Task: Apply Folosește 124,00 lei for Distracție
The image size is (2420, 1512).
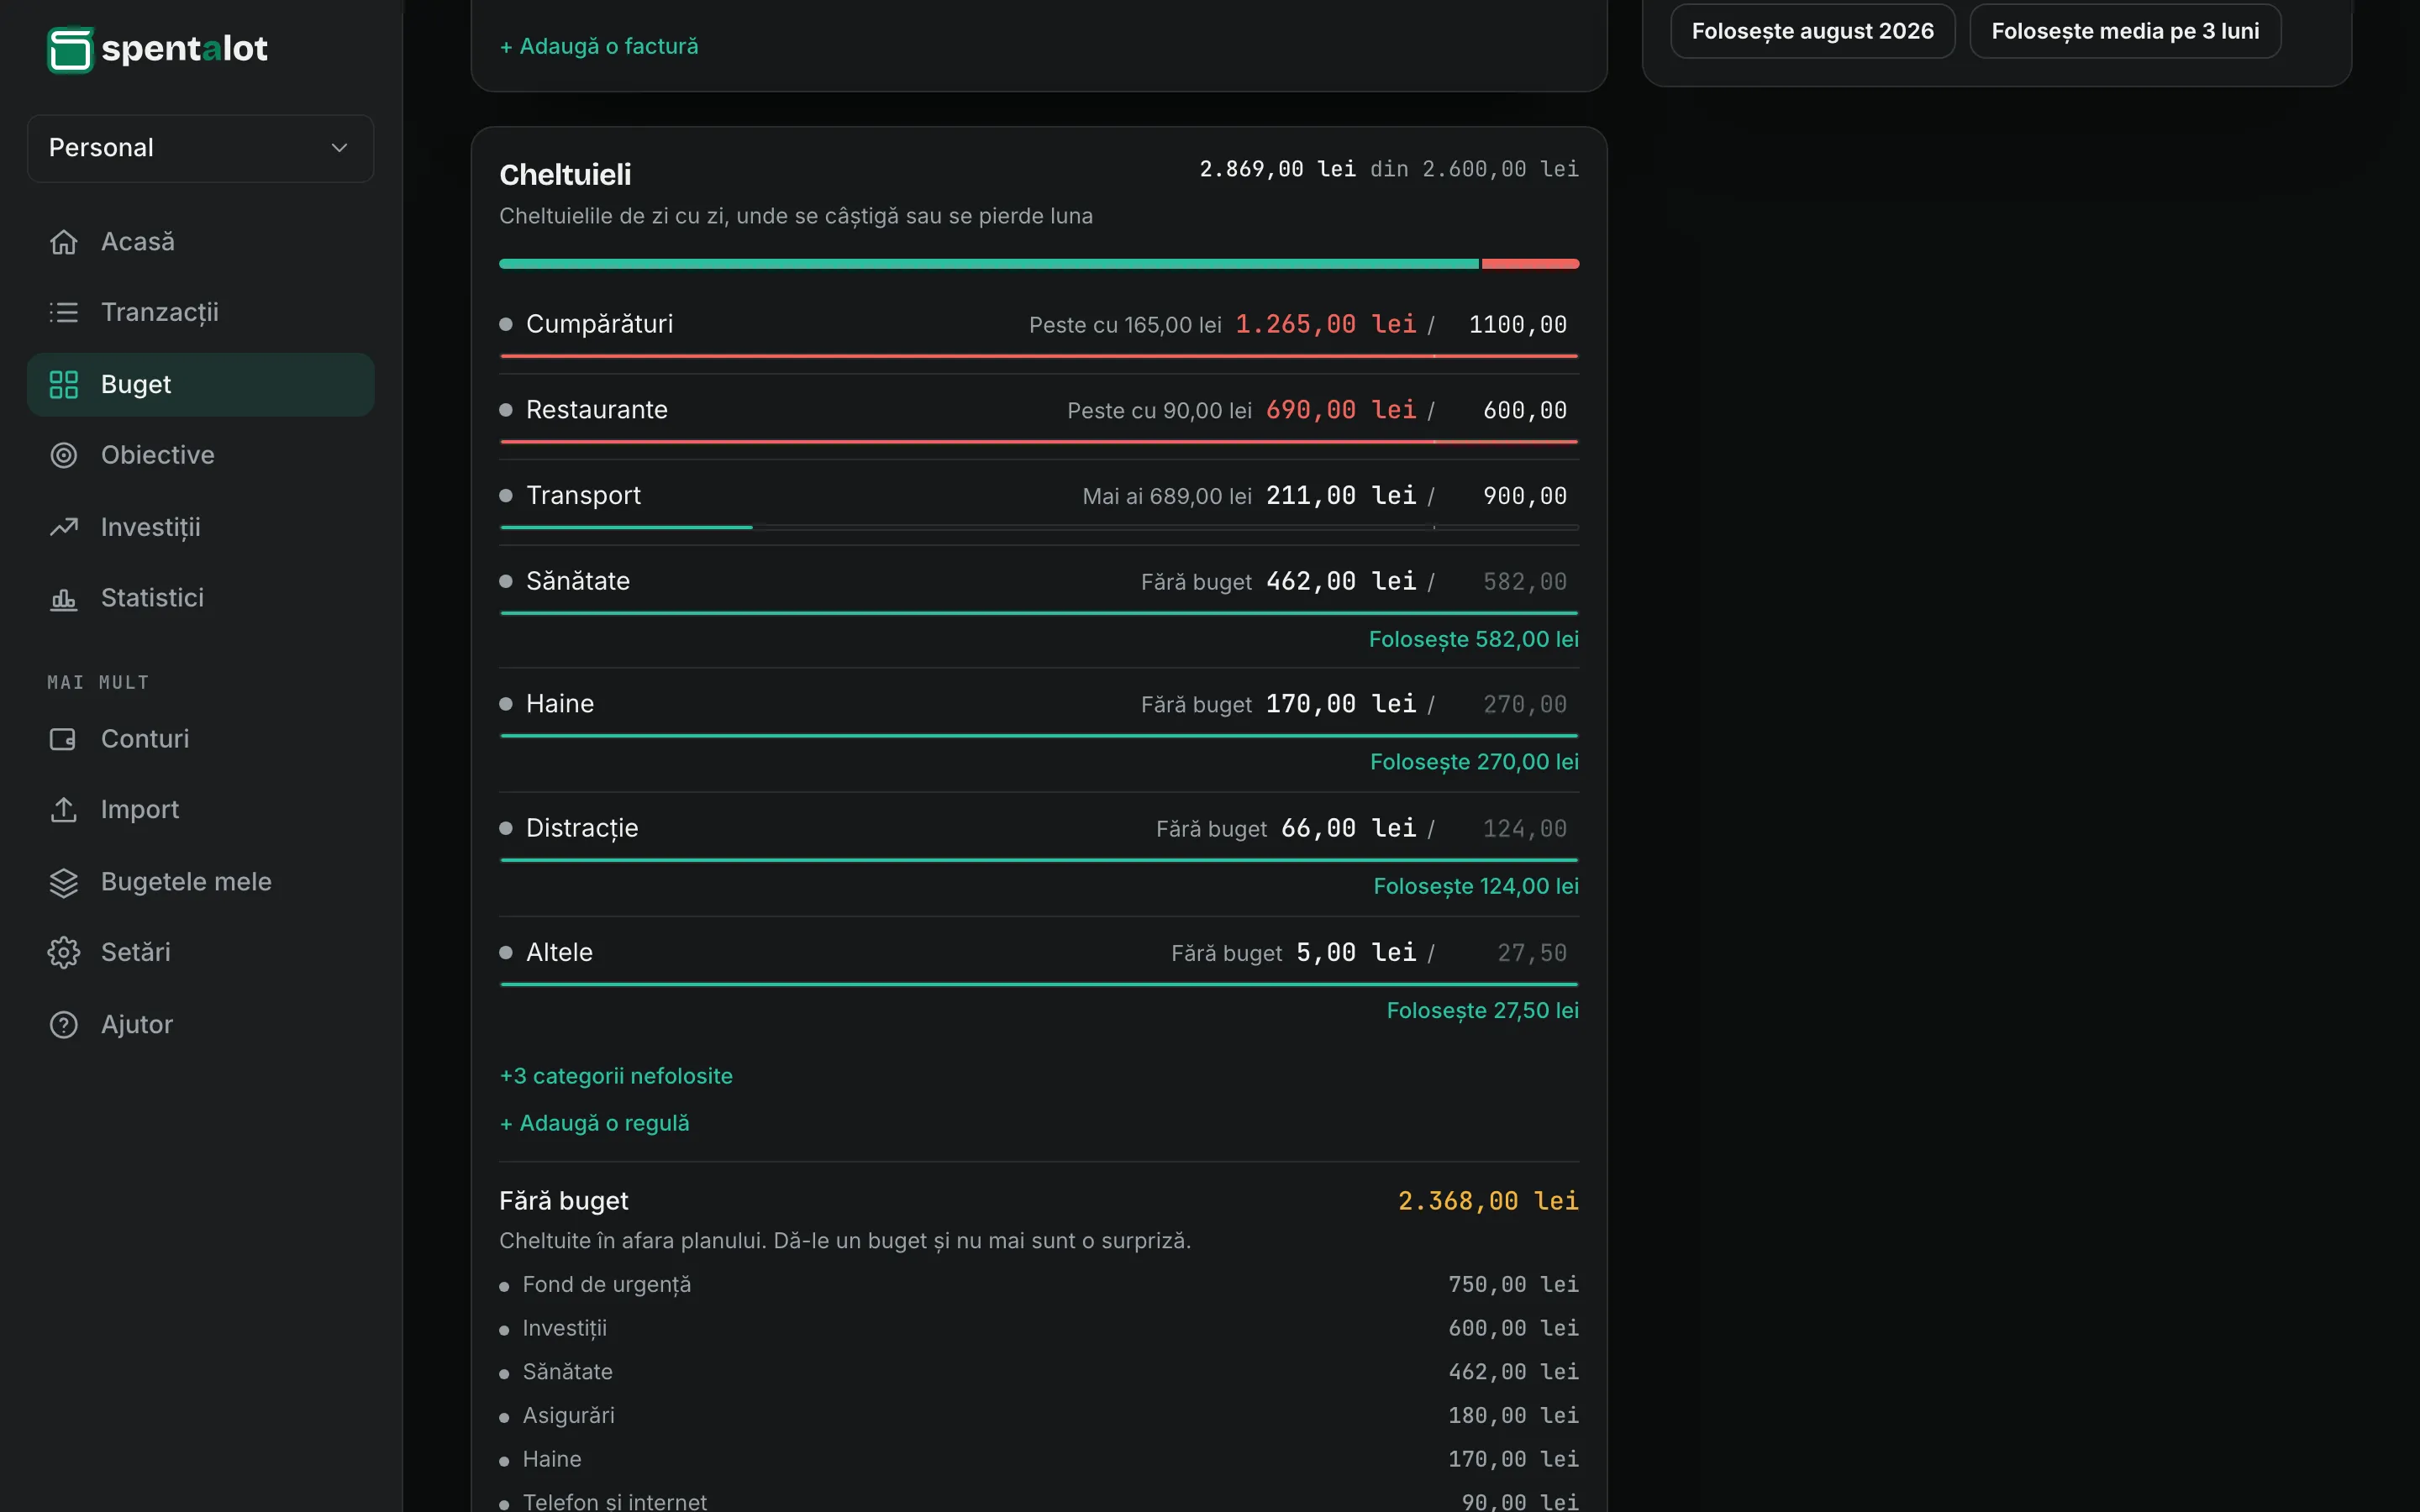Action: point(1476,886)
